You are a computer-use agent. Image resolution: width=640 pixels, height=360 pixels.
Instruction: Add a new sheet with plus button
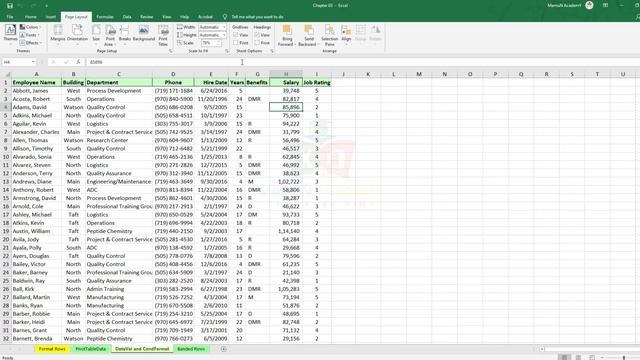(x=224, y=349)
